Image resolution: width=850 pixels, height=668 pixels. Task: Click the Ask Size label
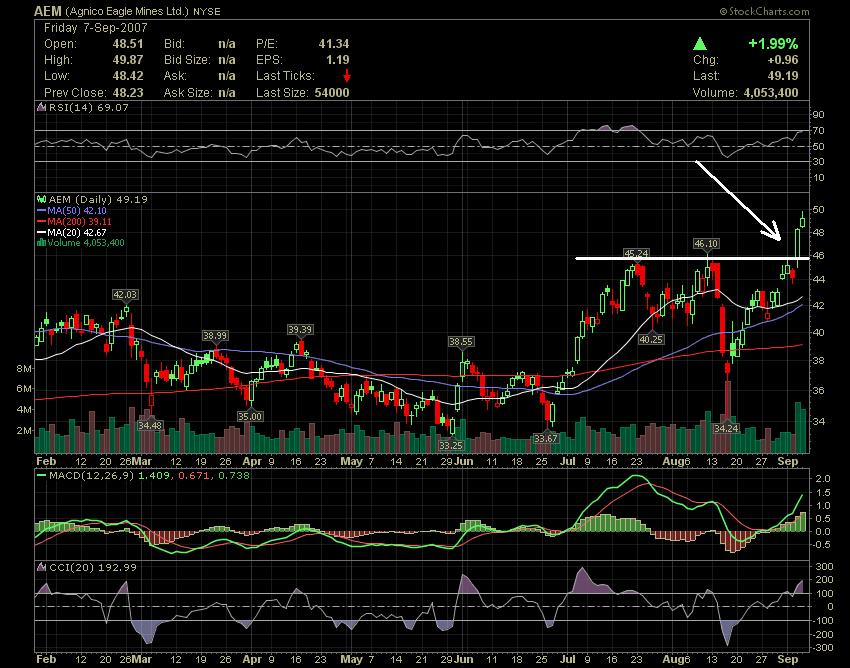(188, 93)
